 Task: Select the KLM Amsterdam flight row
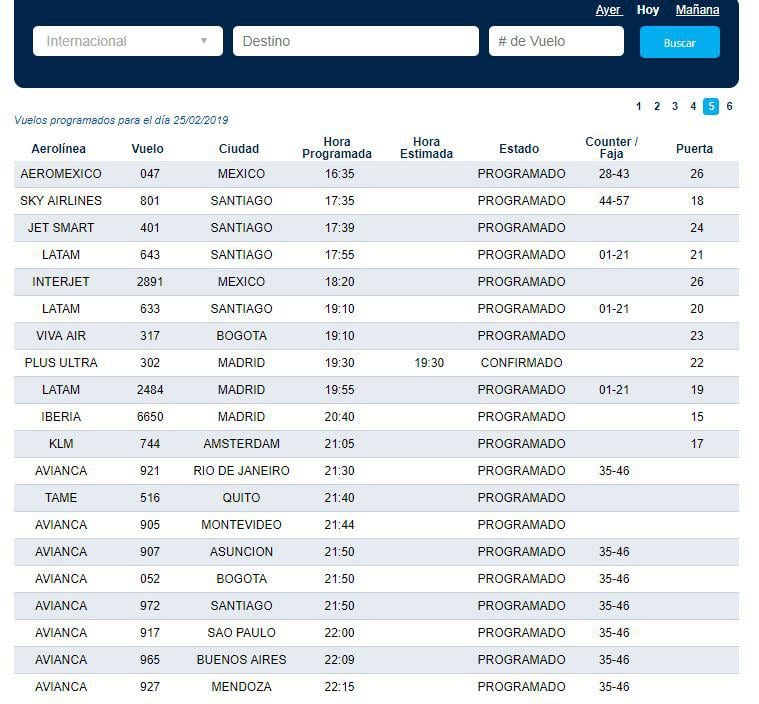coord(376,444)
